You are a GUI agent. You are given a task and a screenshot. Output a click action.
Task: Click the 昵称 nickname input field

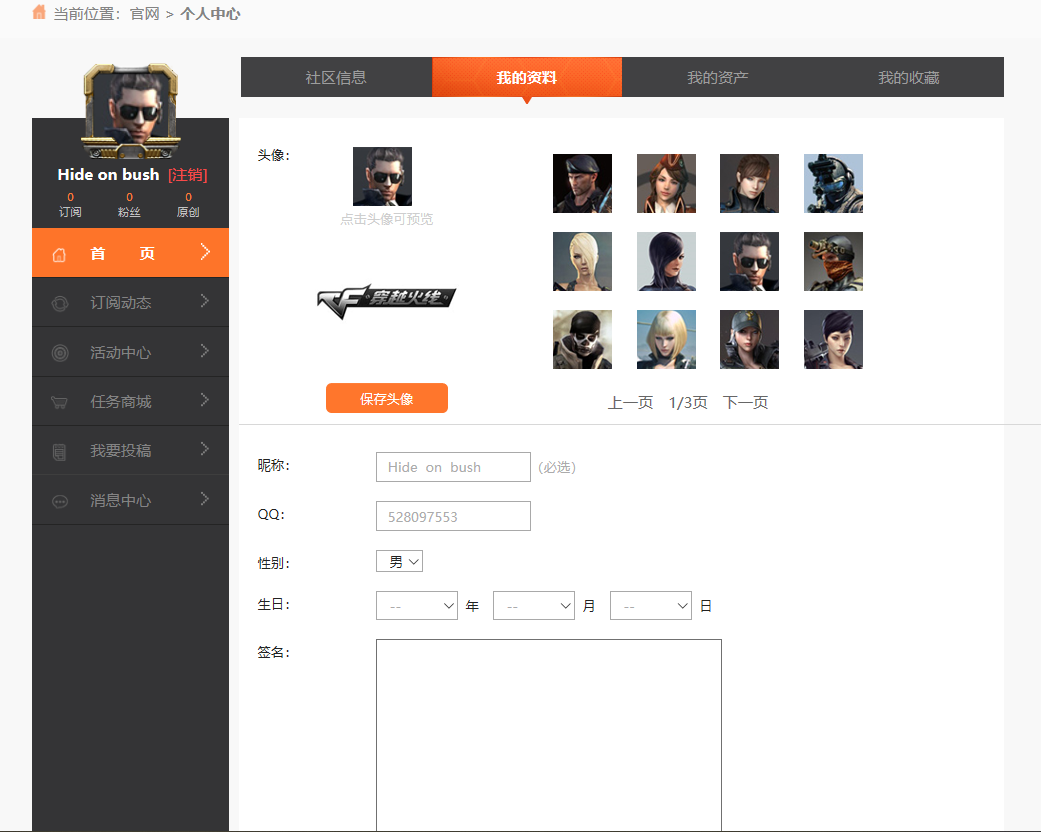click(x=453, y=467)
